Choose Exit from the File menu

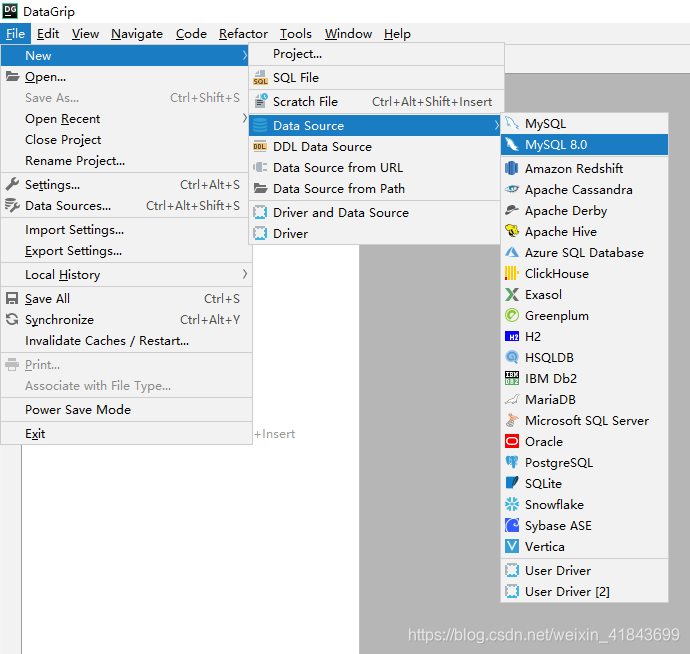coord(127,434)
